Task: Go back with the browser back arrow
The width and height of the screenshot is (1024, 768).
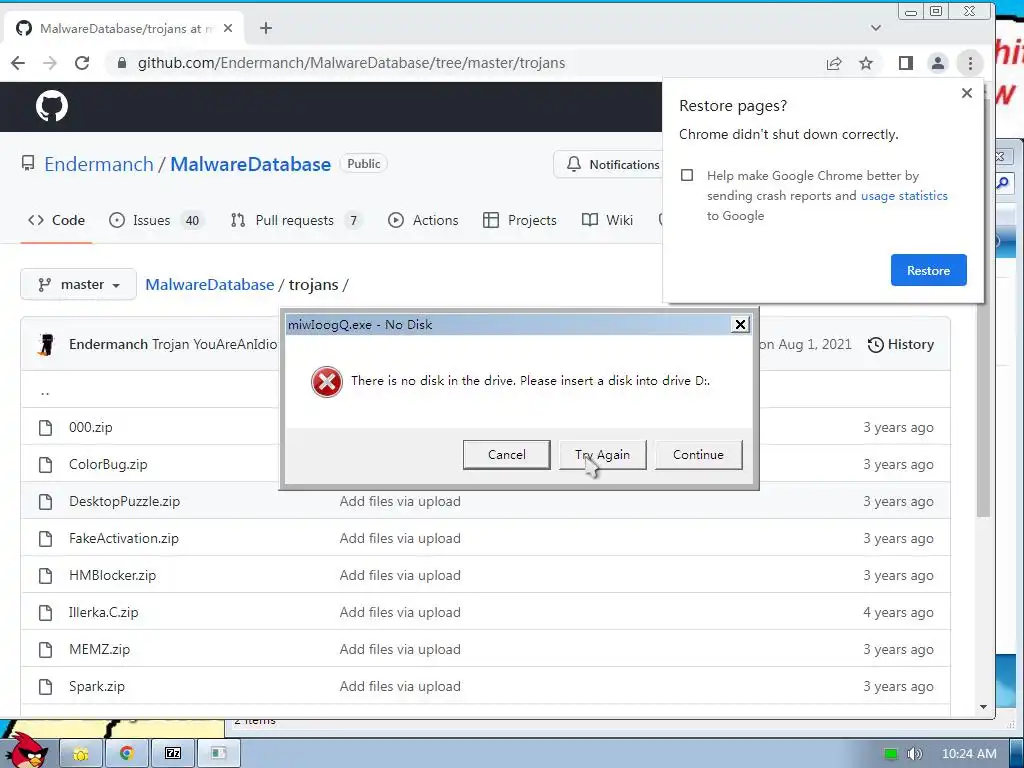Action: [18, 63]
